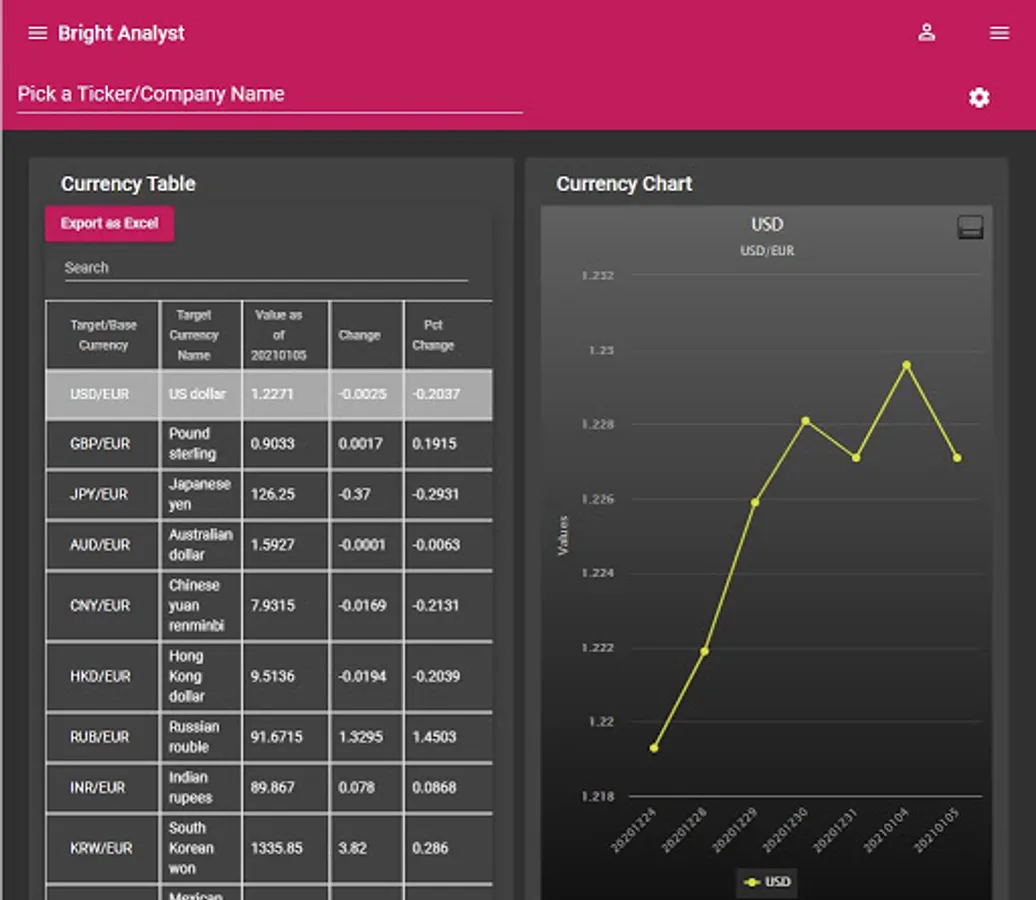Click the currency table Search field
The height and width of the screenshot is (900, 1036).
pos(266,268)
